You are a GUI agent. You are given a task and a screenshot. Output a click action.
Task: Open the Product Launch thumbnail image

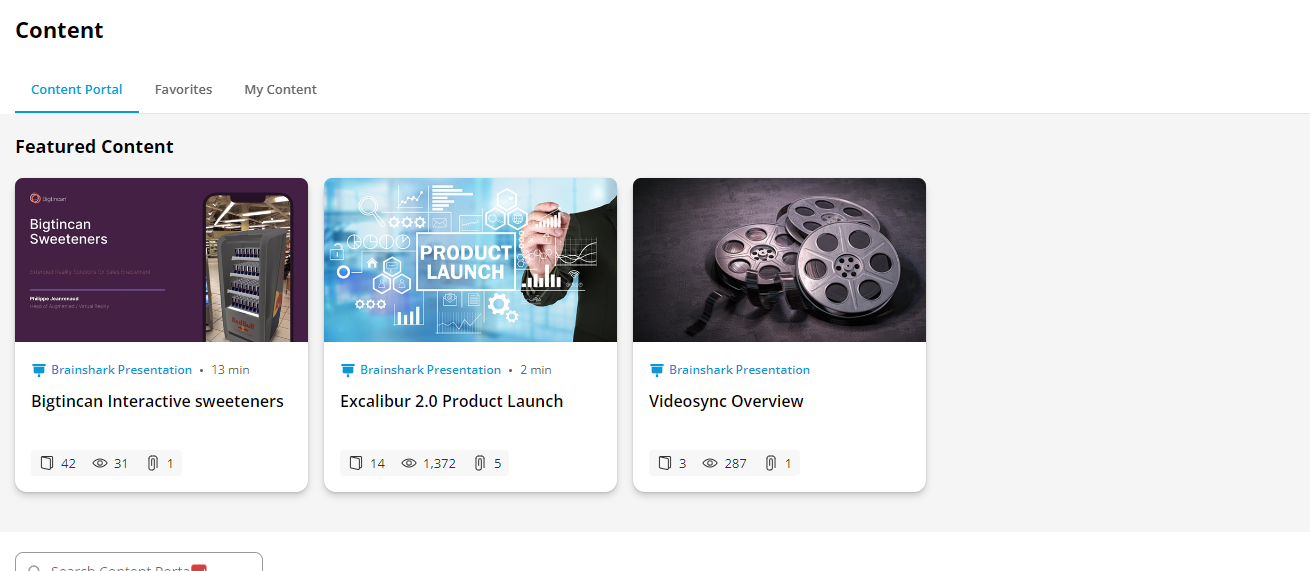click(470, 260)
